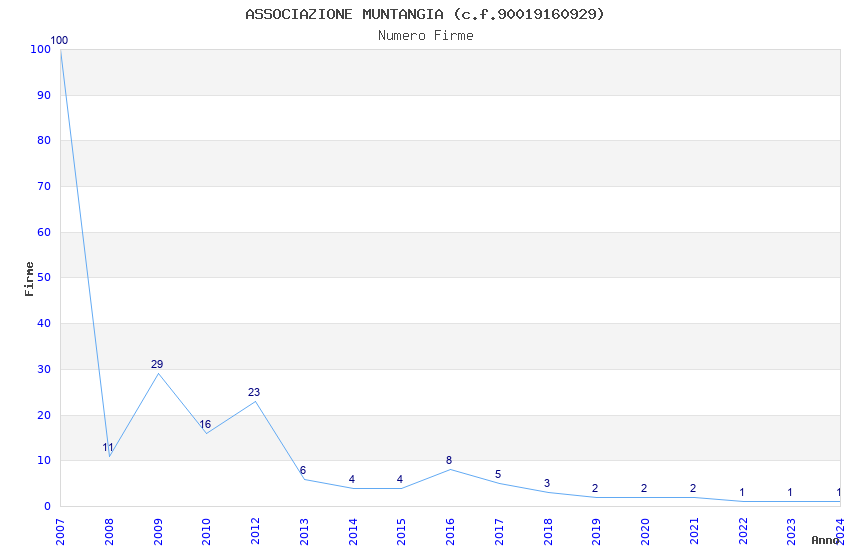Screen dimensions: 850x550
Task: Click the y-axis value 70
Action: (43, 186)
